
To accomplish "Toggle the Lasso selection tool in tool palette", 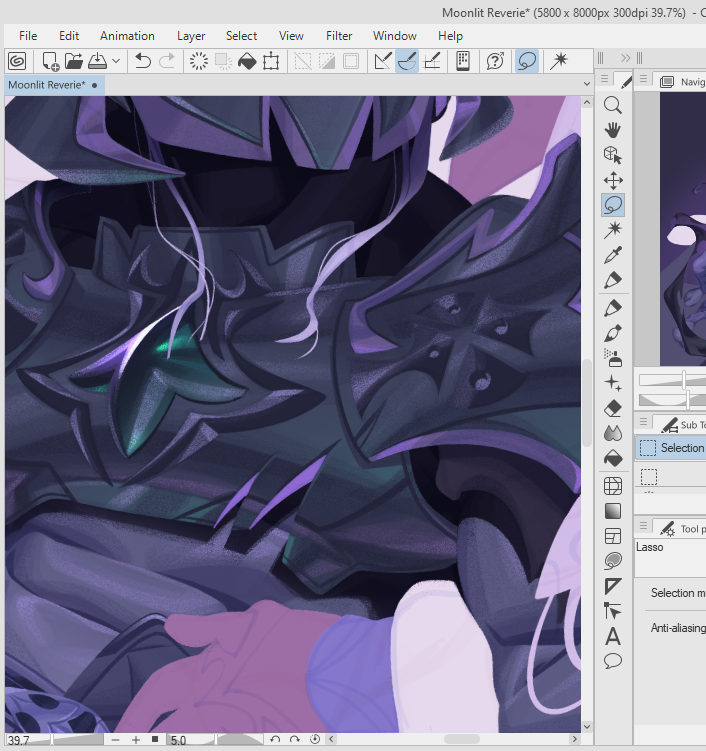I will tap(613, 205).
